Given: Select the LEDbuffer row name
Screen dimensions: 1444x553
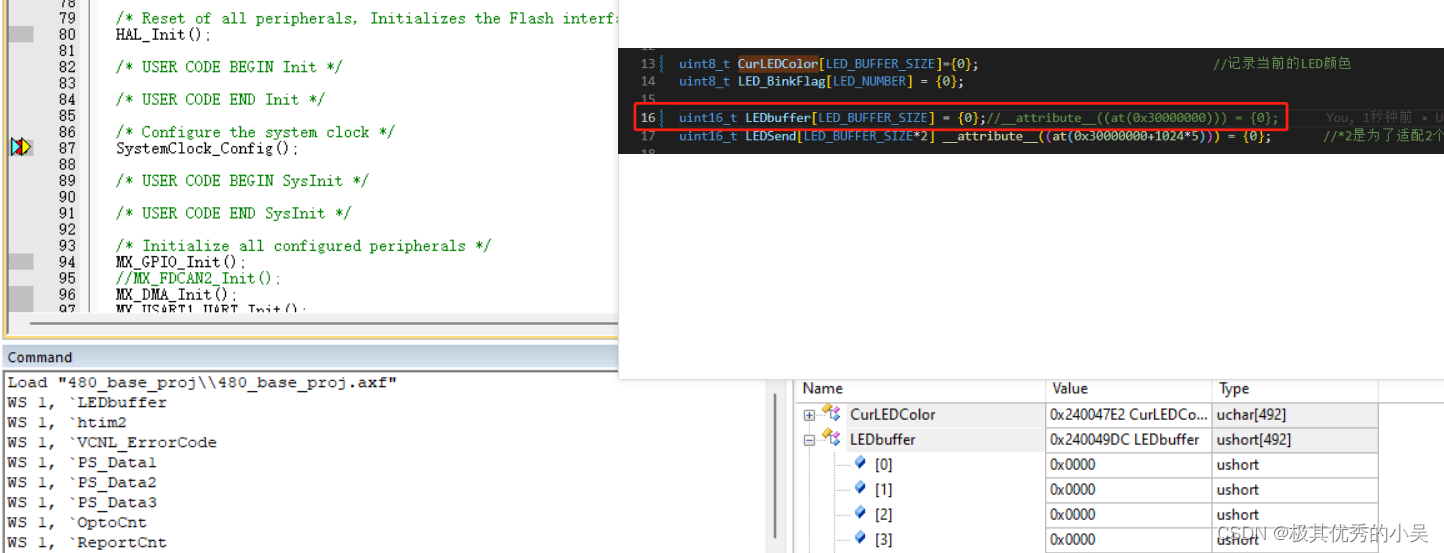Looking at the screenshot, I should tap(882, 439).
